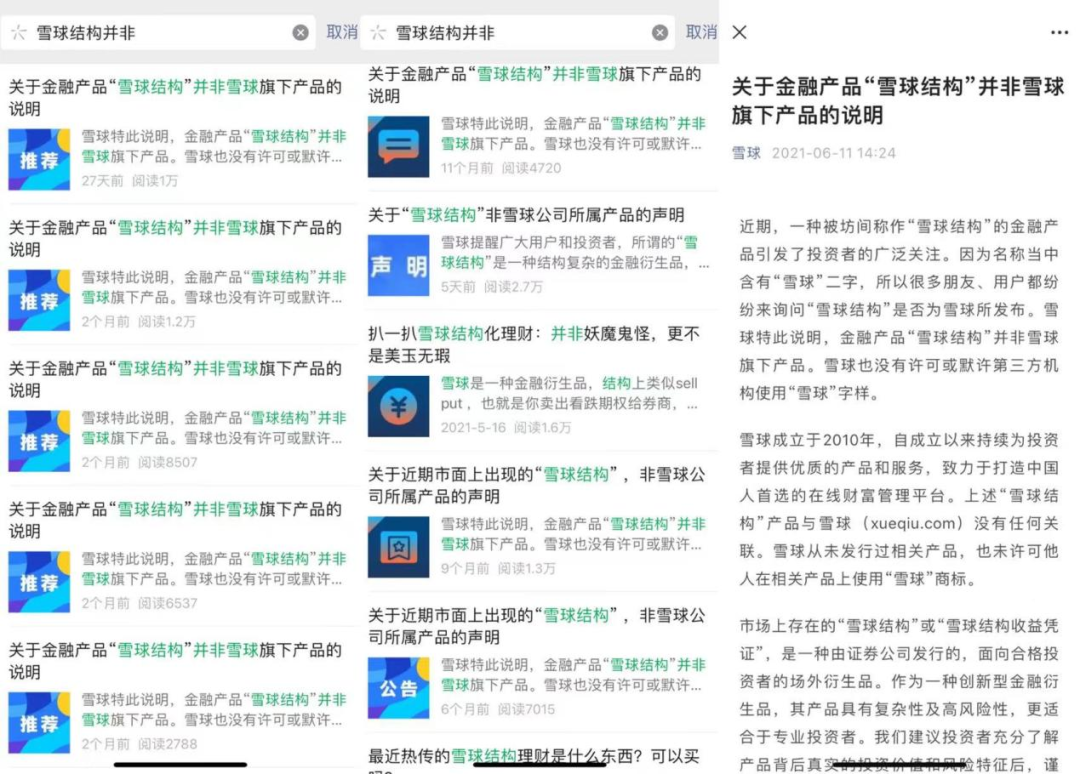Click the 2021-5-16 date in the middle results
The width and height of the screenshot is (1080, 774).
tap(473, 428)
